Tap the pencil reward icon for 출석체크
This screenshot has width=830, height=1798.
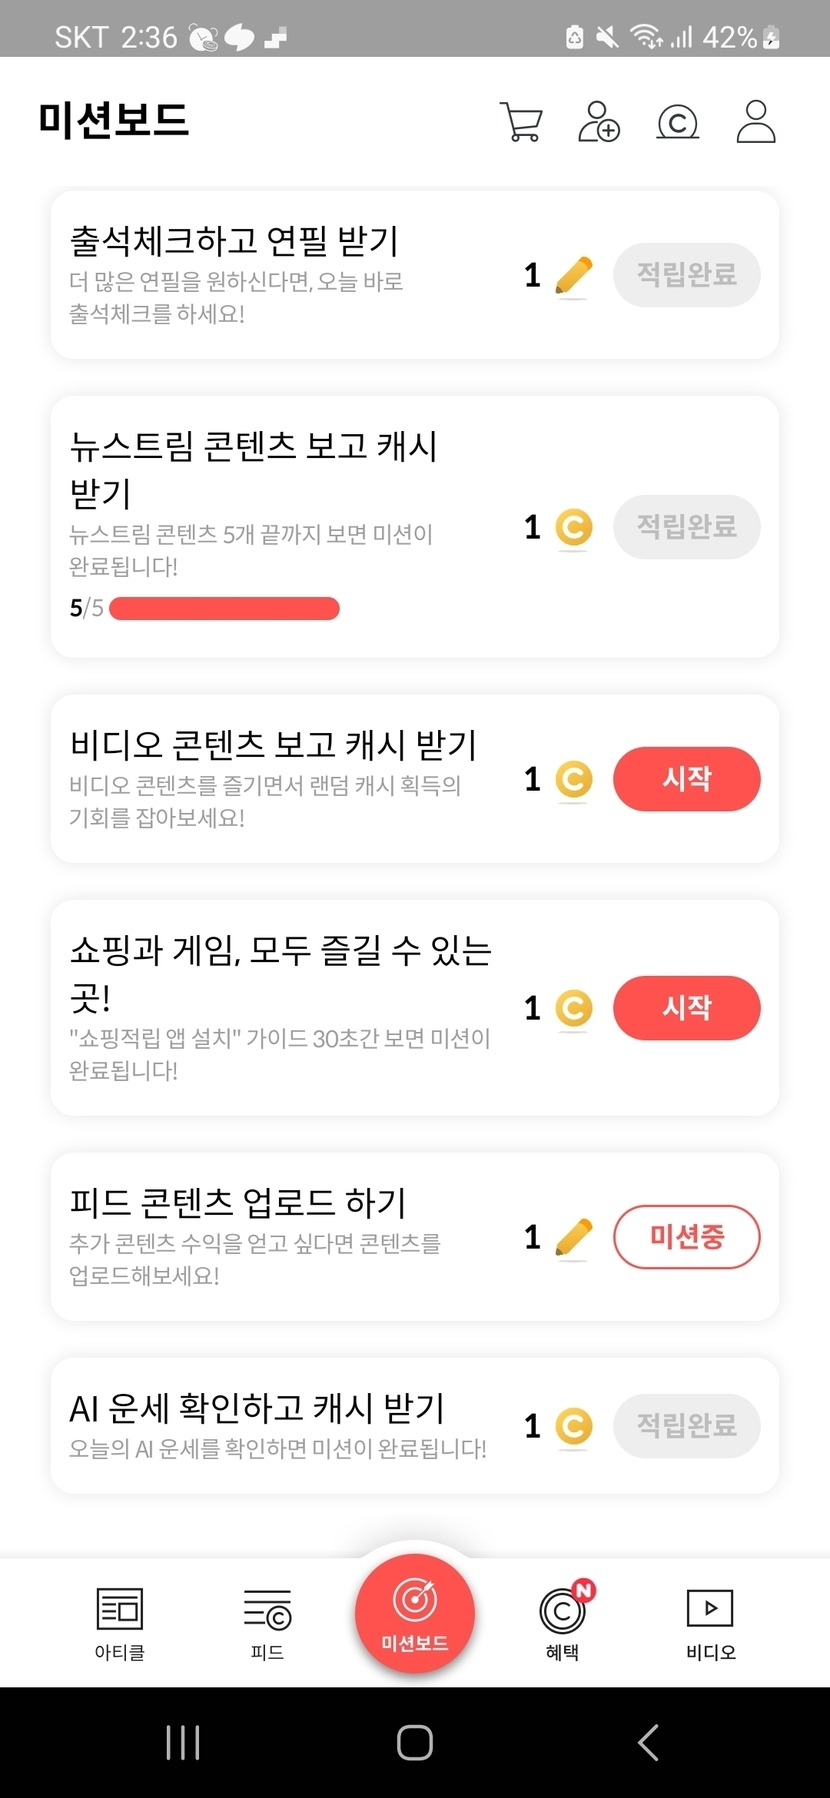click(x=573, y=276)
